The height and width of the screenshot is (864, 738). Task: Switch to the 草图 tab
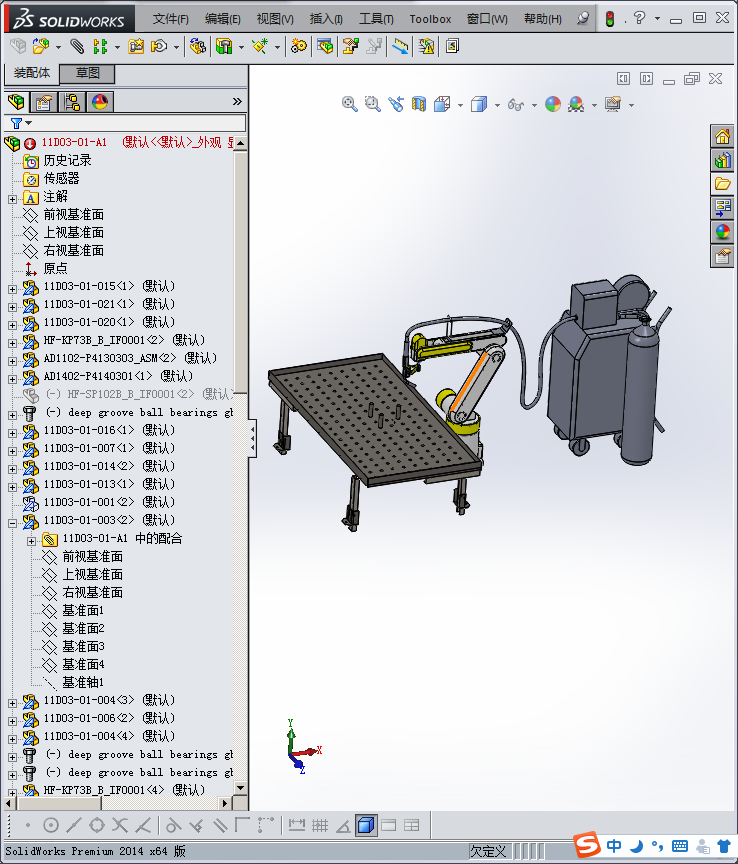[87, 73]
